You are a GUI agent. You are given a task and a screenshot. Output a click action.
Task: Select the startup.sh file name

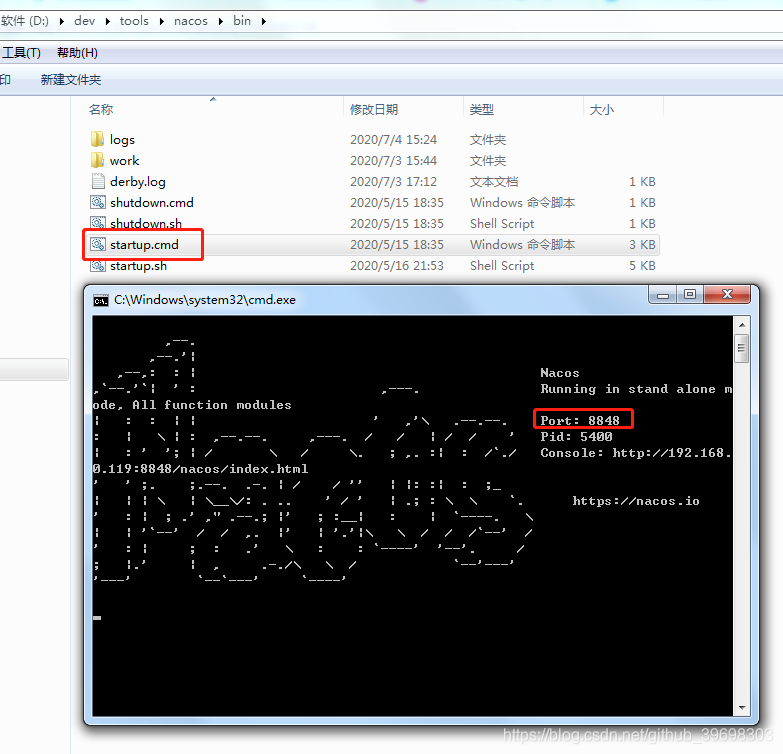(x=138, y=266)
